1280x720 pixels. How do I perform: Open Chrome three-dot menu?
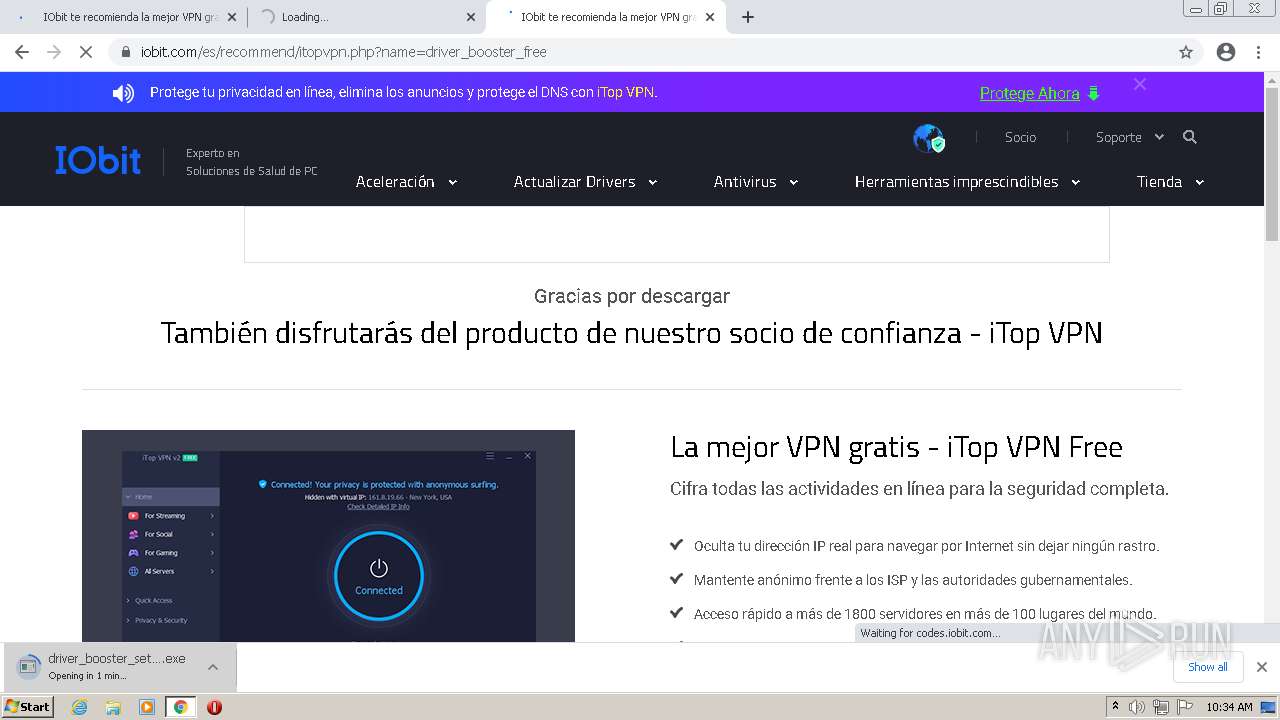click(1258, 52)
